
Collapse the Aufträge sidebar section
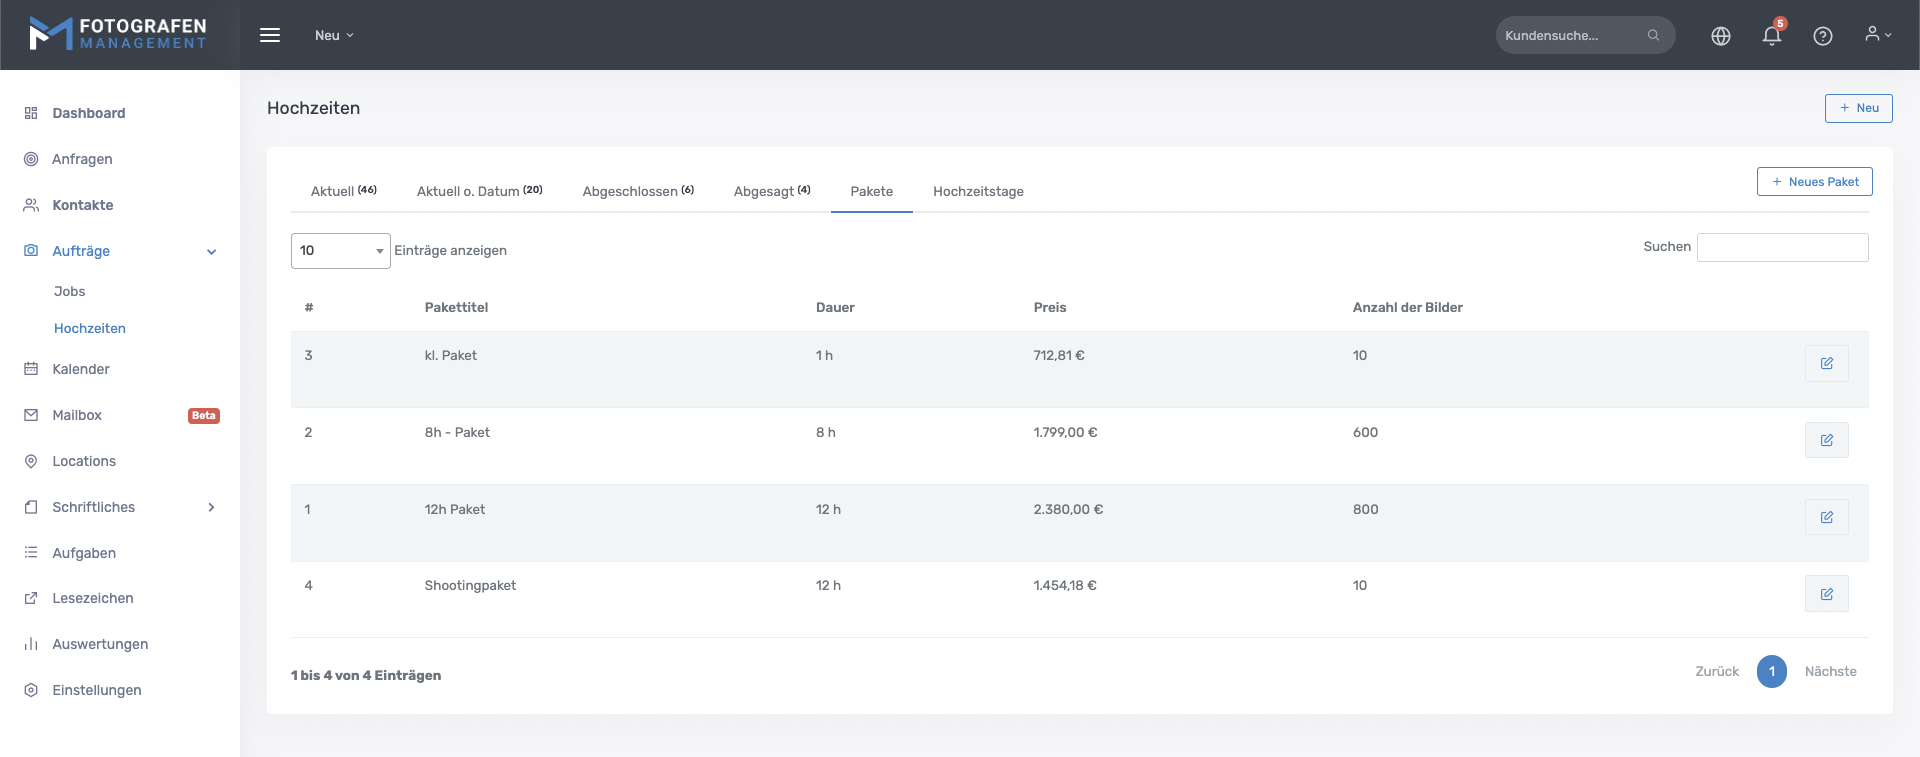211,252
